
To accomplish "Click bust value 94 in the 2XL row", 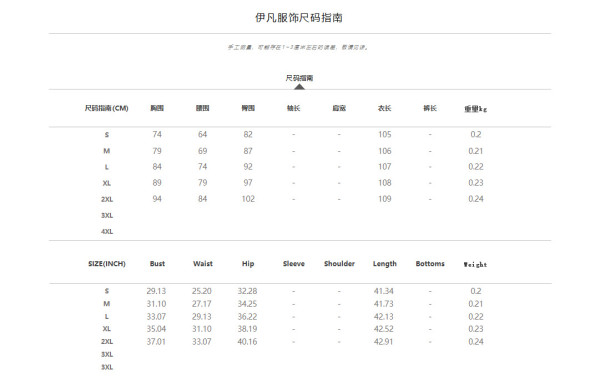I will pos(157,199).
